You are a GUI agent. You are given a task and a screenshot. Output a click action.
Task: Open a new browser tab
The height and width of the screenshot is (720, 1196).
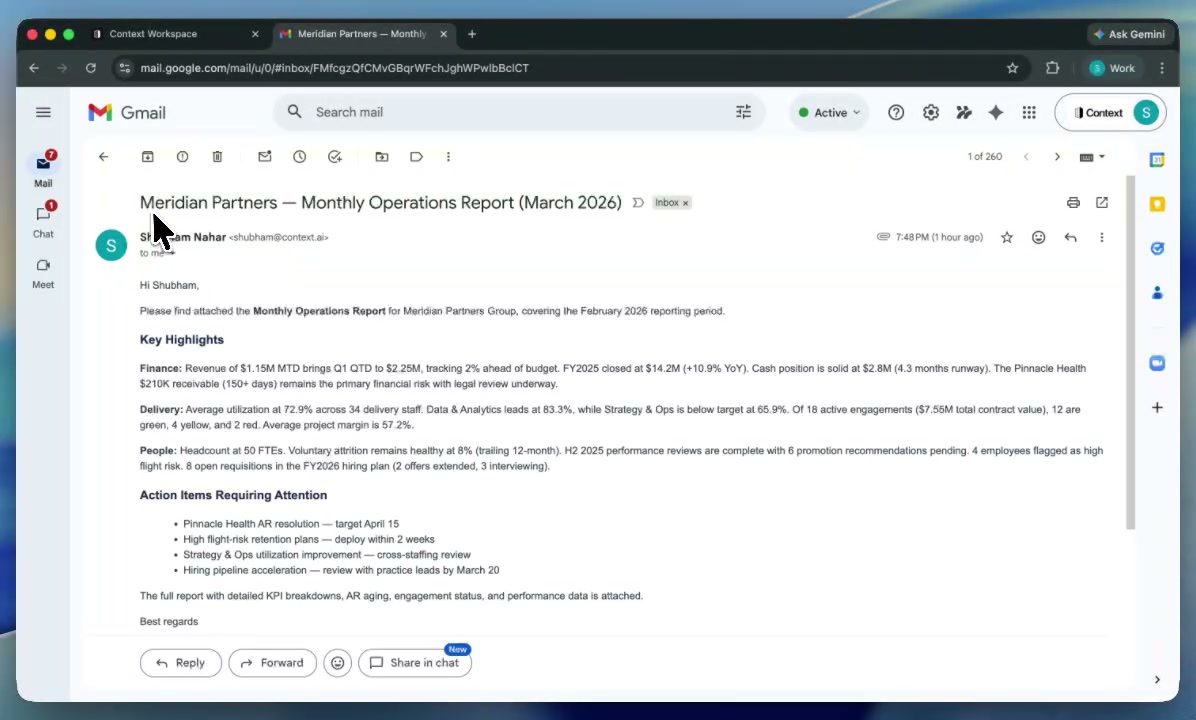pos(472,34)
